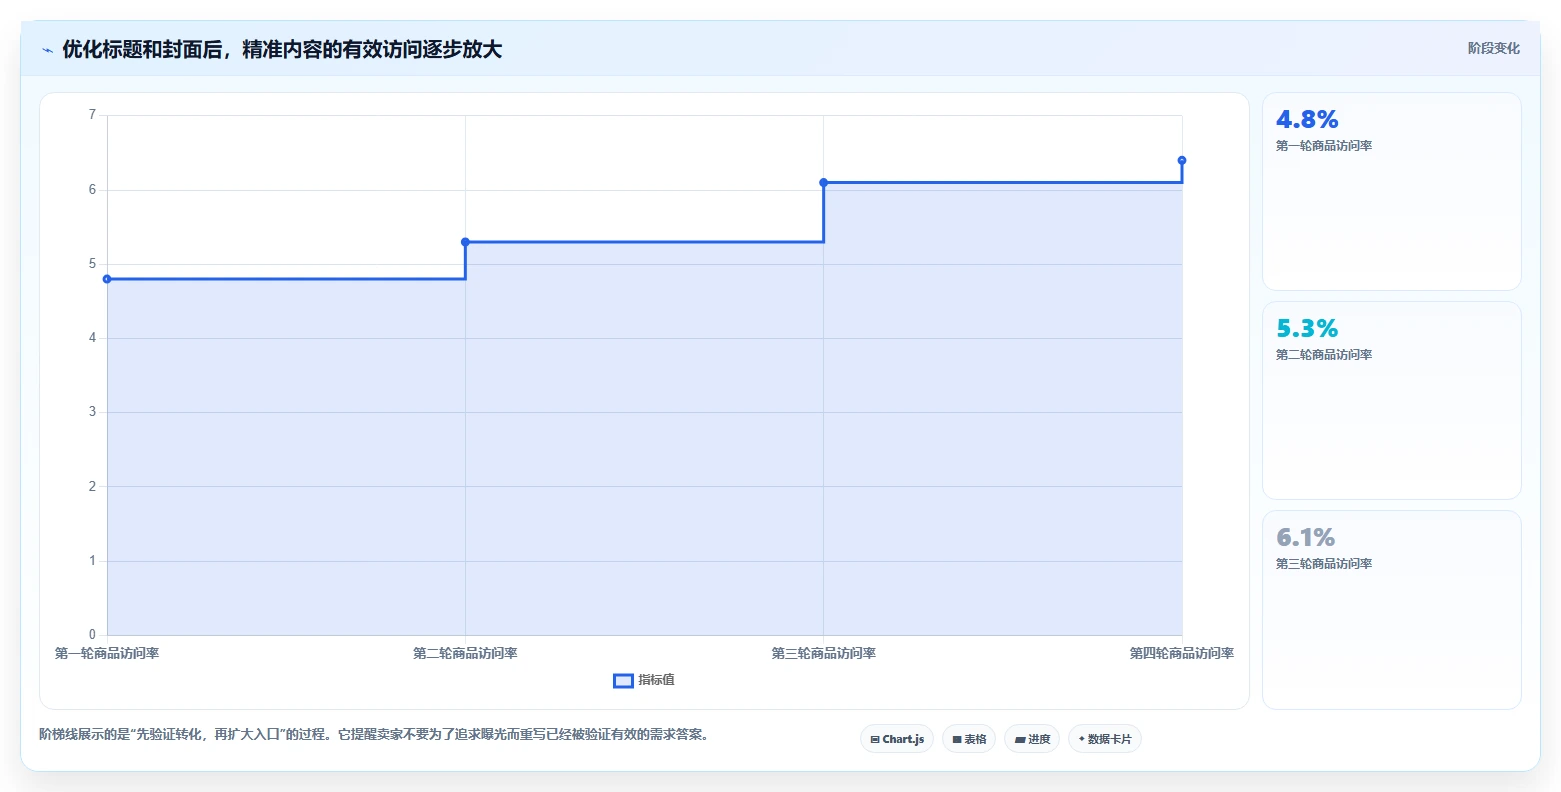Select the 数据卡片 tag chip
This screenshot has height=792, width=1561.
coord(1105,739)
